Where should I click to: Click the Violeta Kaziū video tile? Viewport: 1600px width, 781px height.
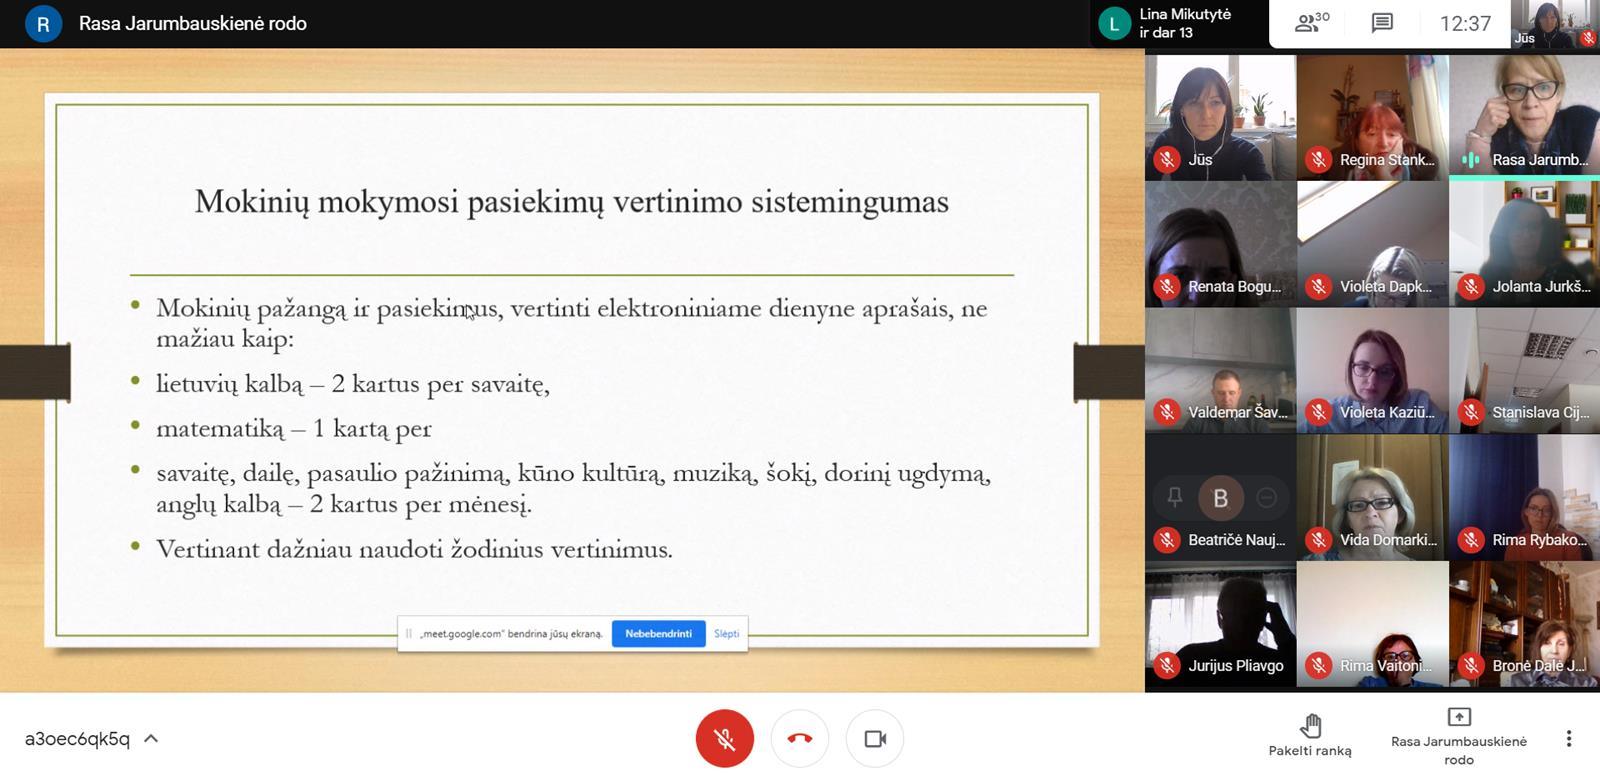tap(1372, 370)
